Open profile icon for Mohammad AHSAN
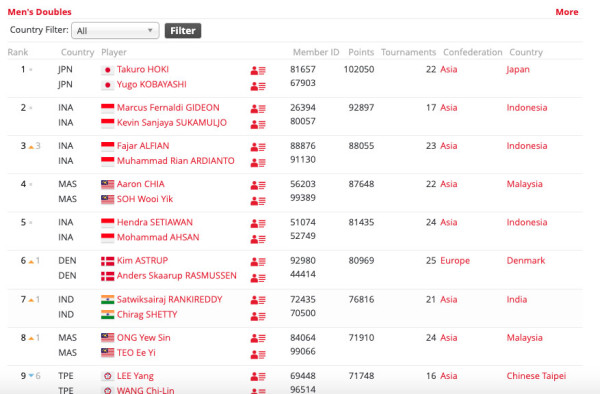 tap(258, 239)
